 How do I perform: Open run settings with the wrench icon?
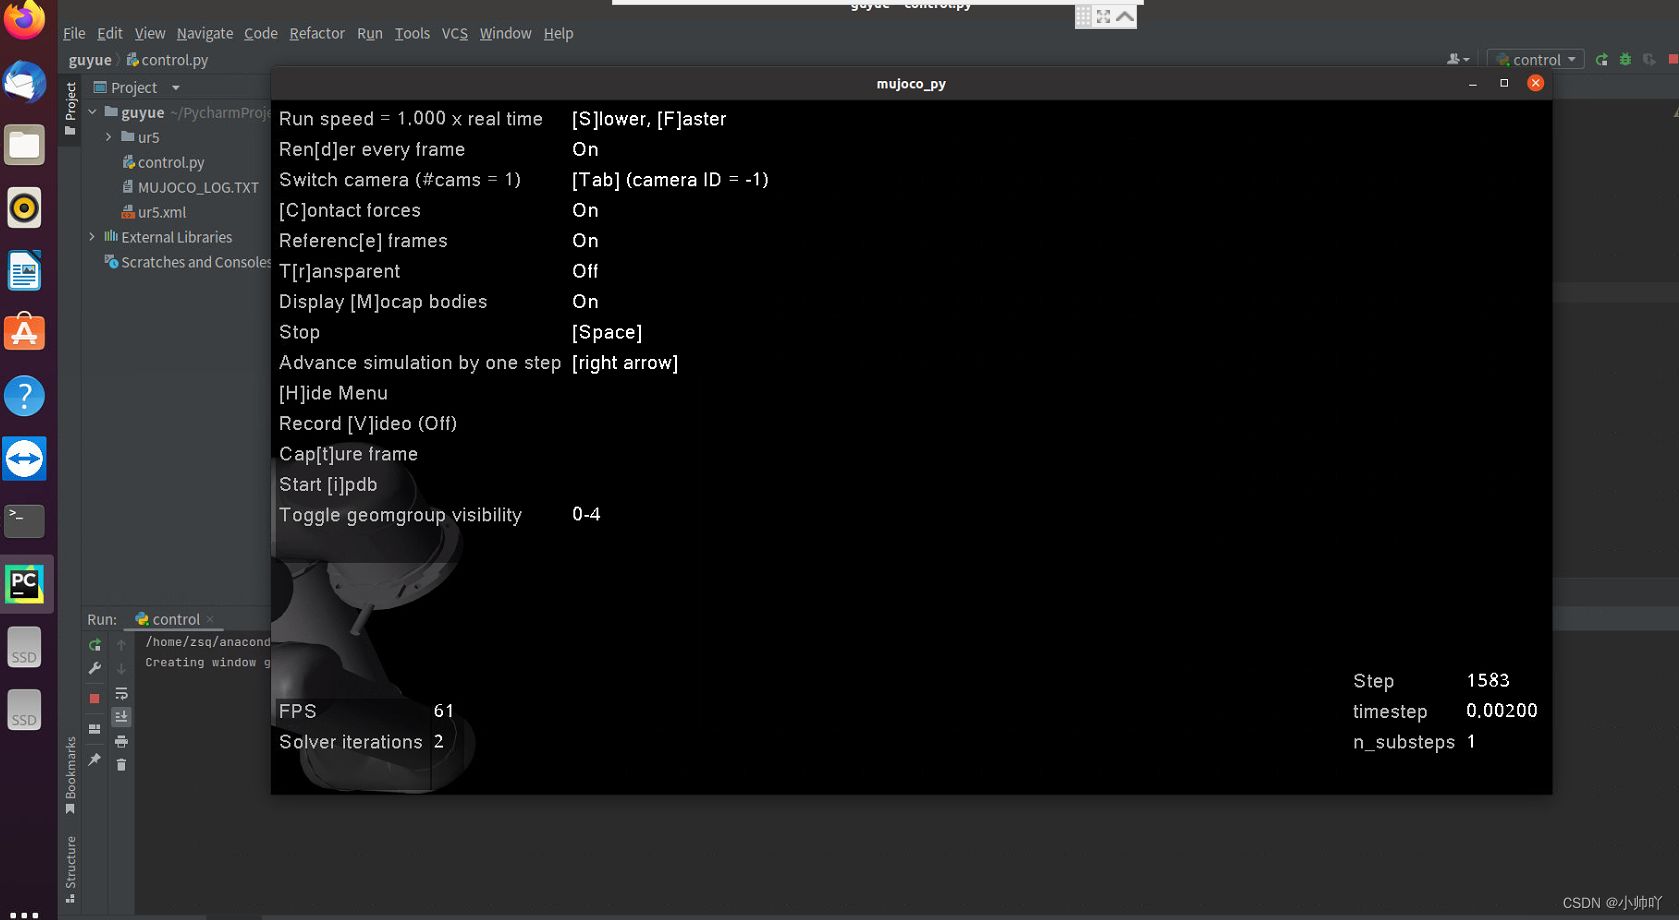(94, 668)
